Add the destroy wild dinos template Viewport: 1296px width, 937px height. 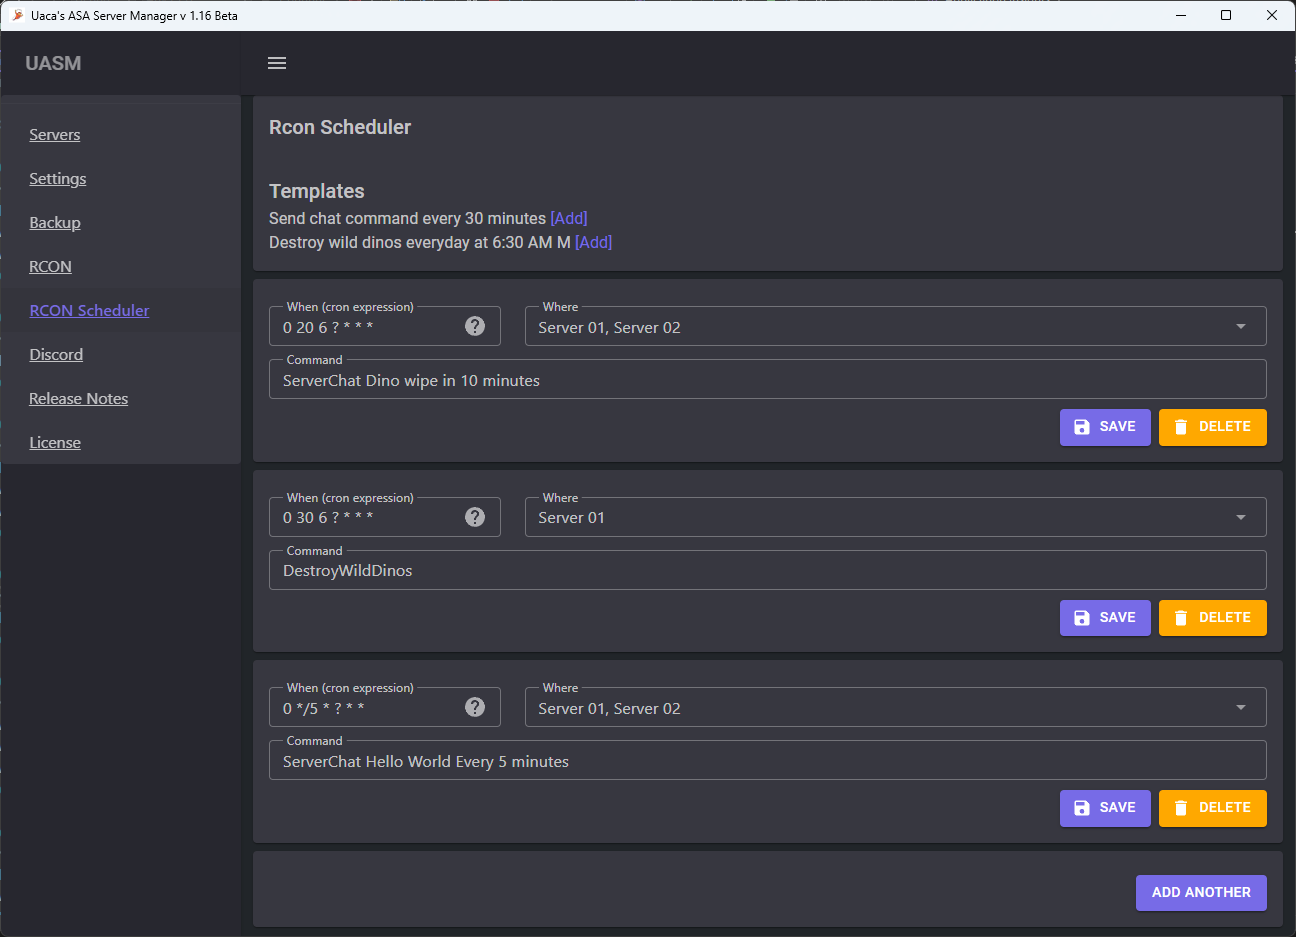pyautogui.click(x=593, y=242)
